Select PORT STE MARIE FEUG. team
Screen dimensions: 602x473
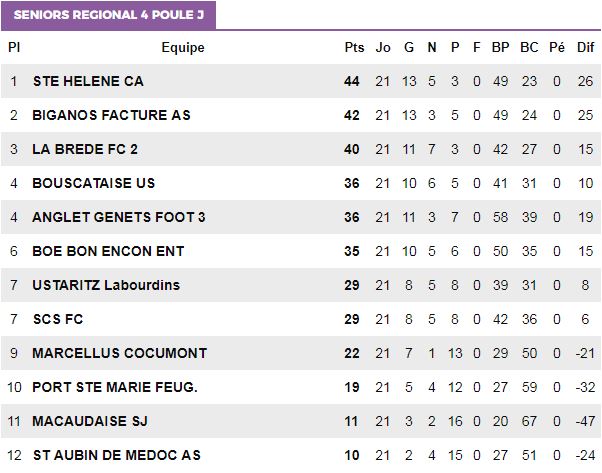115,387
